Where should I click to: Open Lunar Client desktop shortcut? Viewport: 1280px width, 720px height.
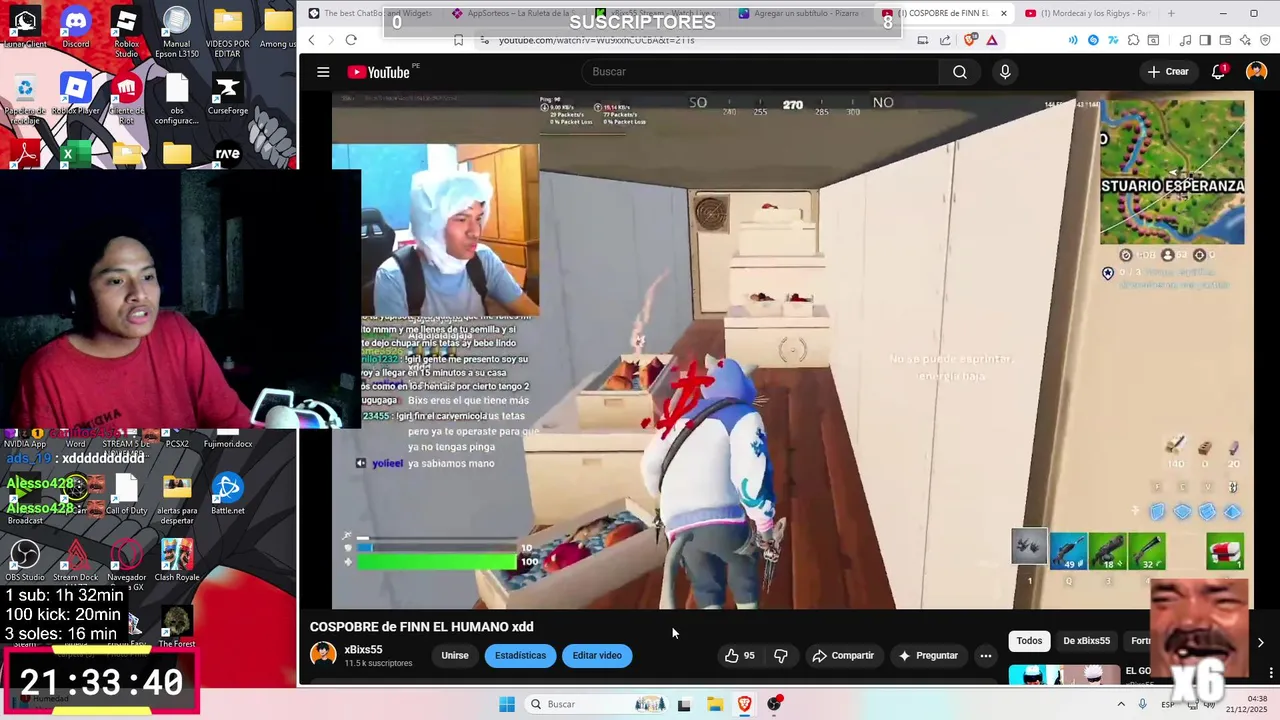coord(25,27)
